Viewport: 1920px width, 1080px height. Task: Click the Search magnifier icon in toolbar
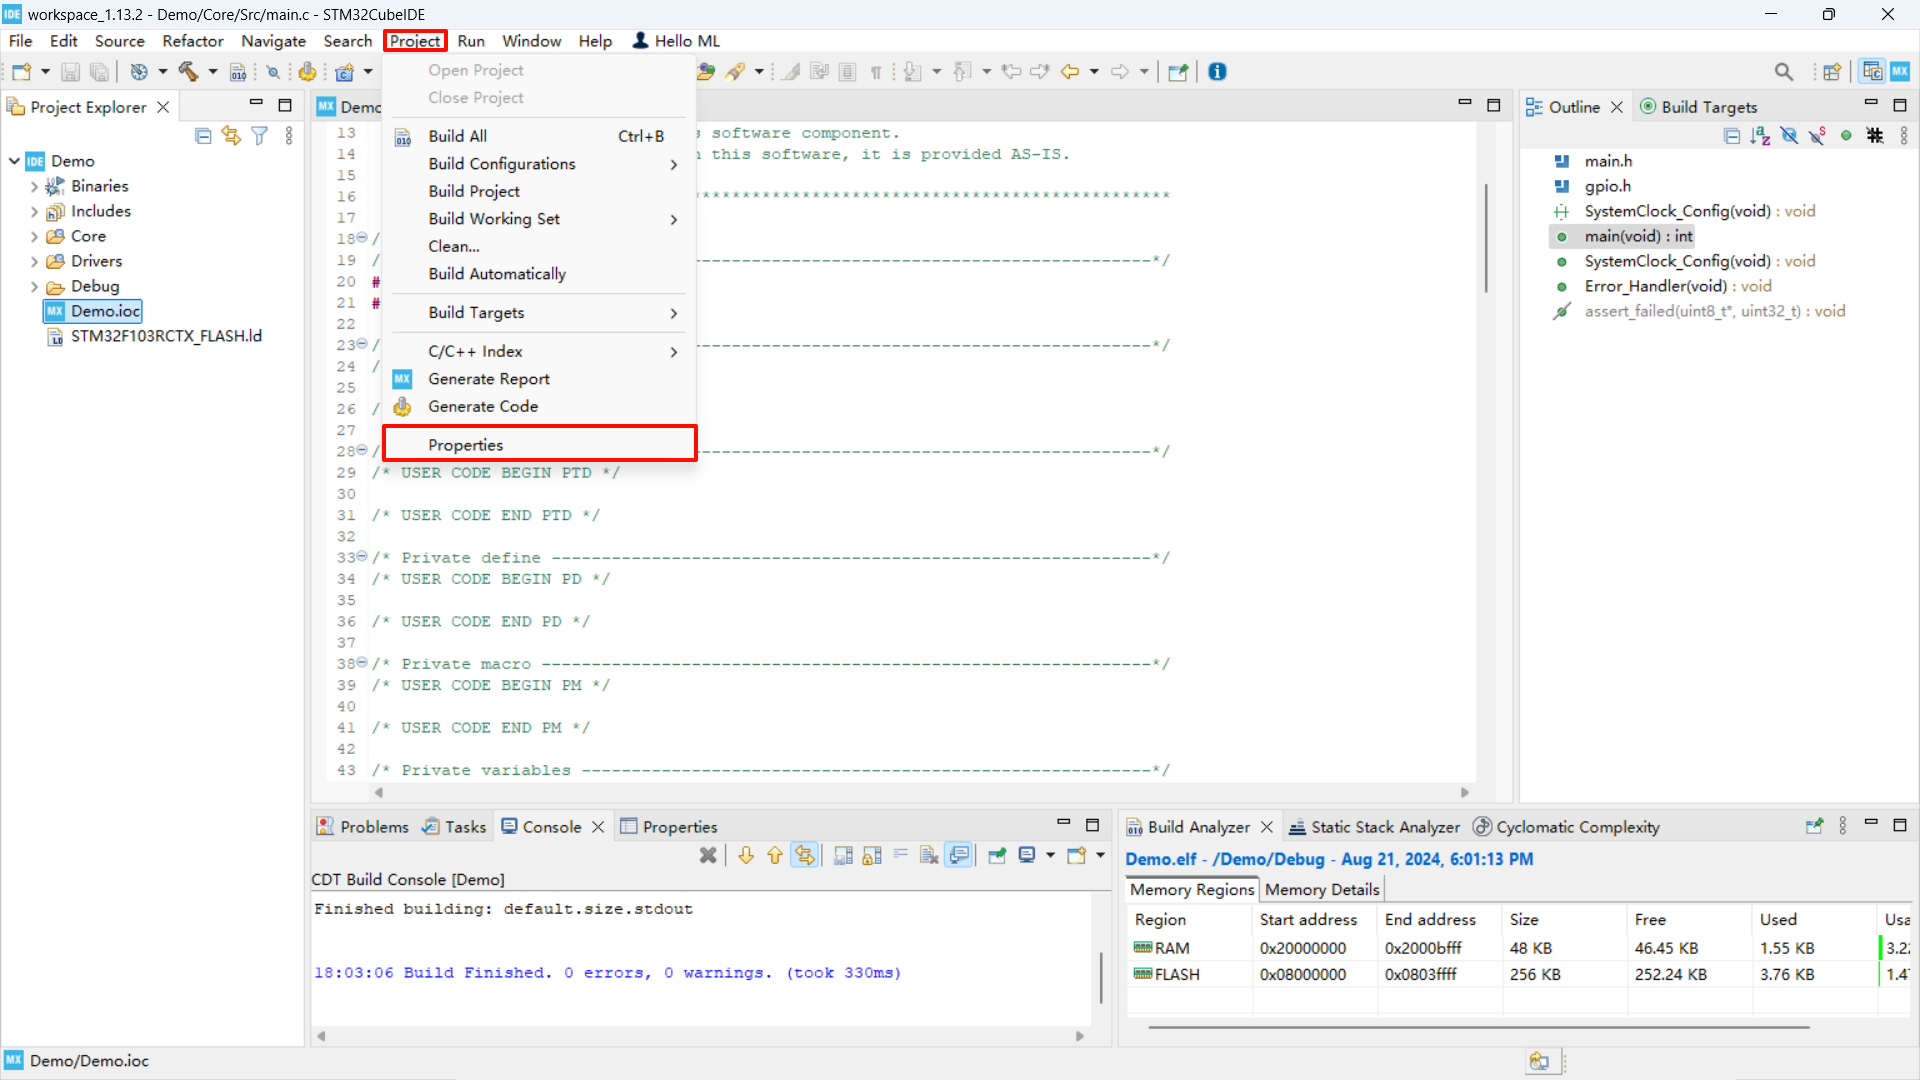coord(1784,72)
